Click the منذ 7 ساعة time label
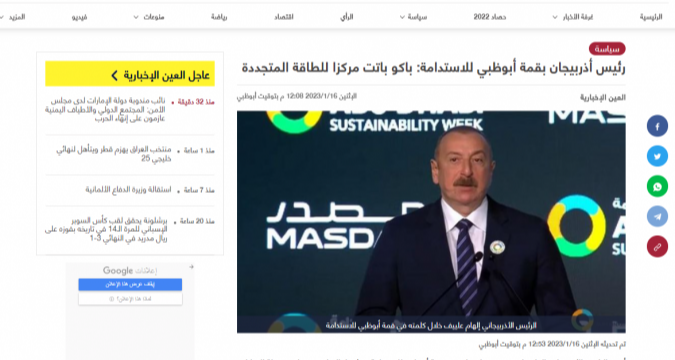675x360 pixels. point(199,190)
